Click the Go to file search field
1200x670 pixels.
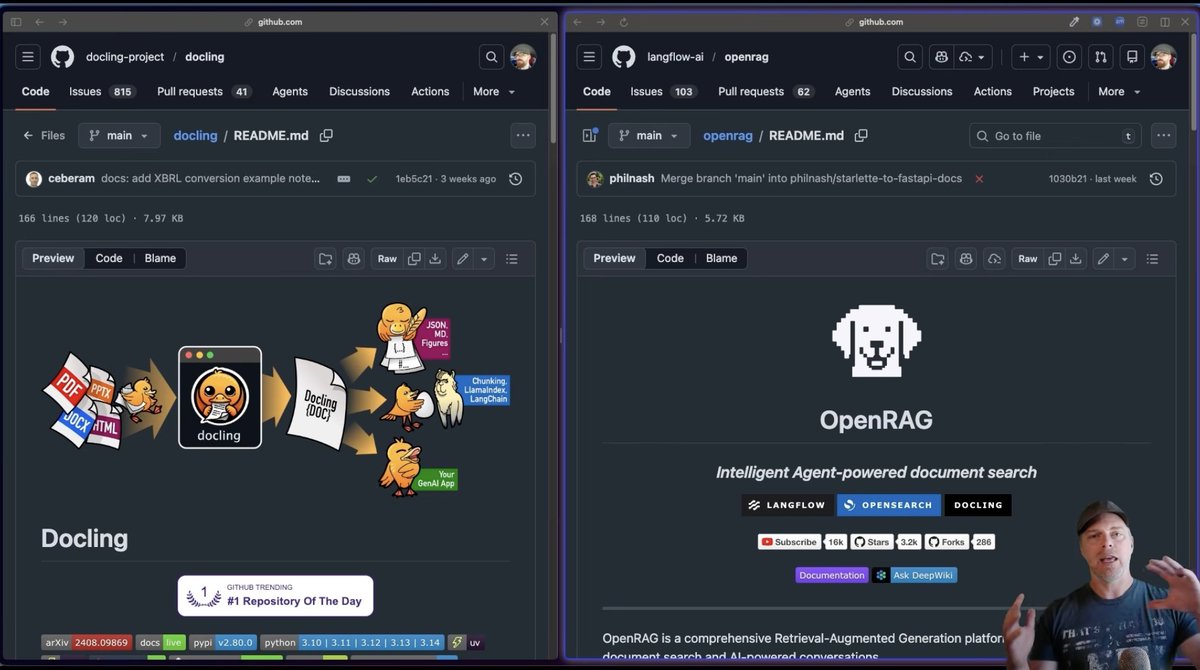(x=1056, y=136)
